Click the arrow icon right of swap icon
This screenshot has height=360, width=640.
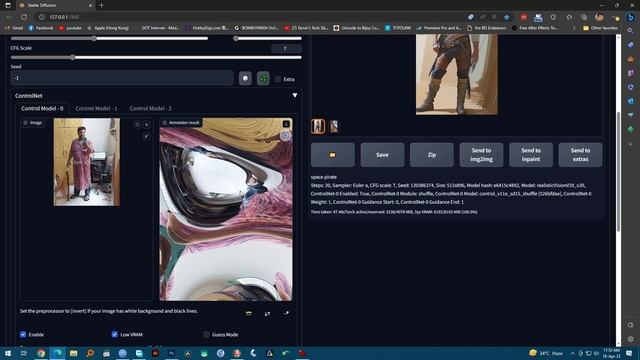(287, 313)
